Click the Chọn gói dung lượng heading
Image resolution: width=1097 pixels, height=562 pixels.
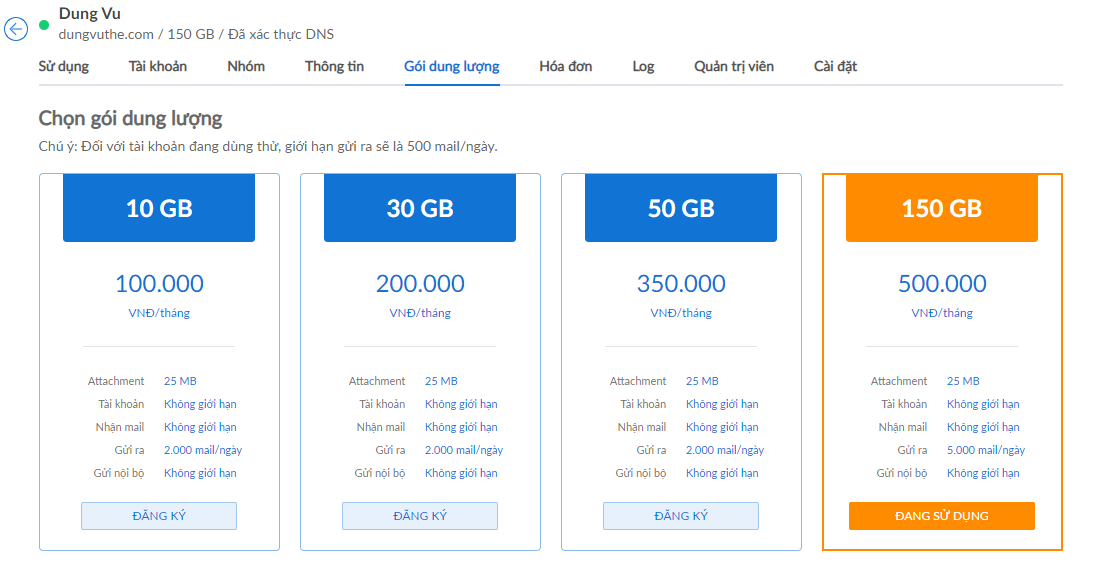point(130,118)
